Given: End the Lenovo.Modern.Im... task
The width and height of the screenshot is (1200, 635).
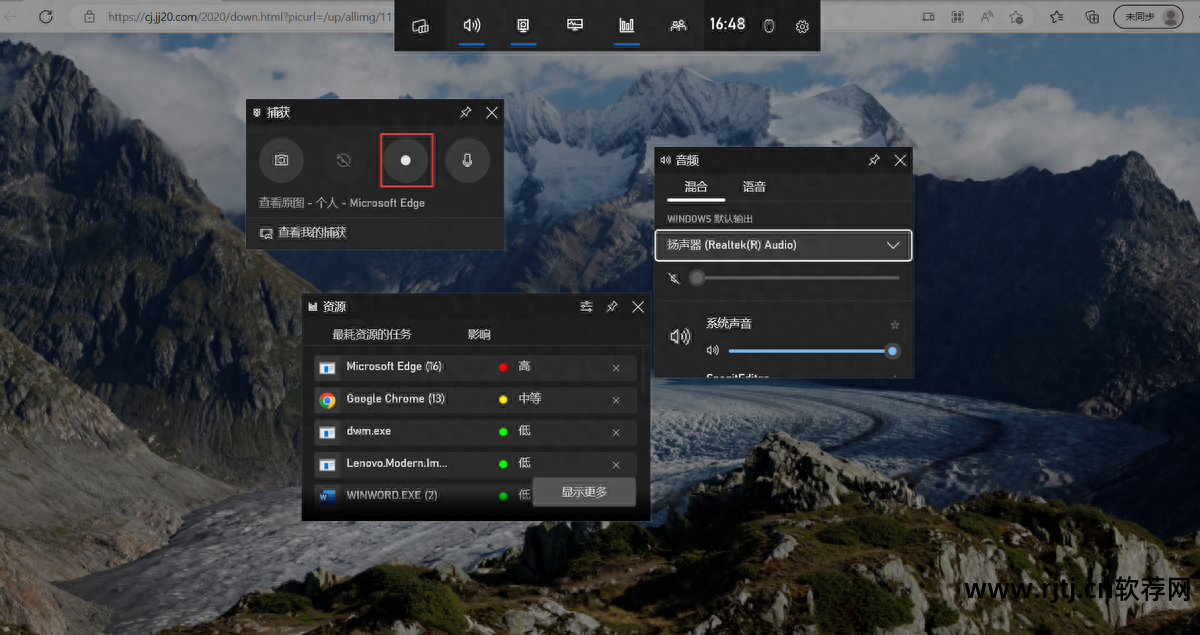Looking at the screenshot, I should 616,464.
